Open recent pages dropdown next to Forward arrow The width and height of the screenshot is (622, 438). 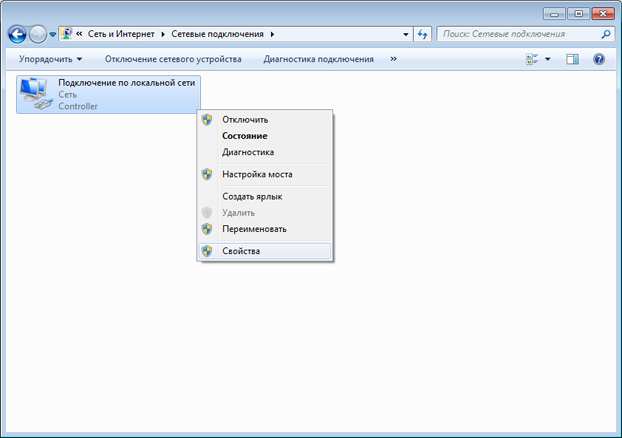point(53,35)
